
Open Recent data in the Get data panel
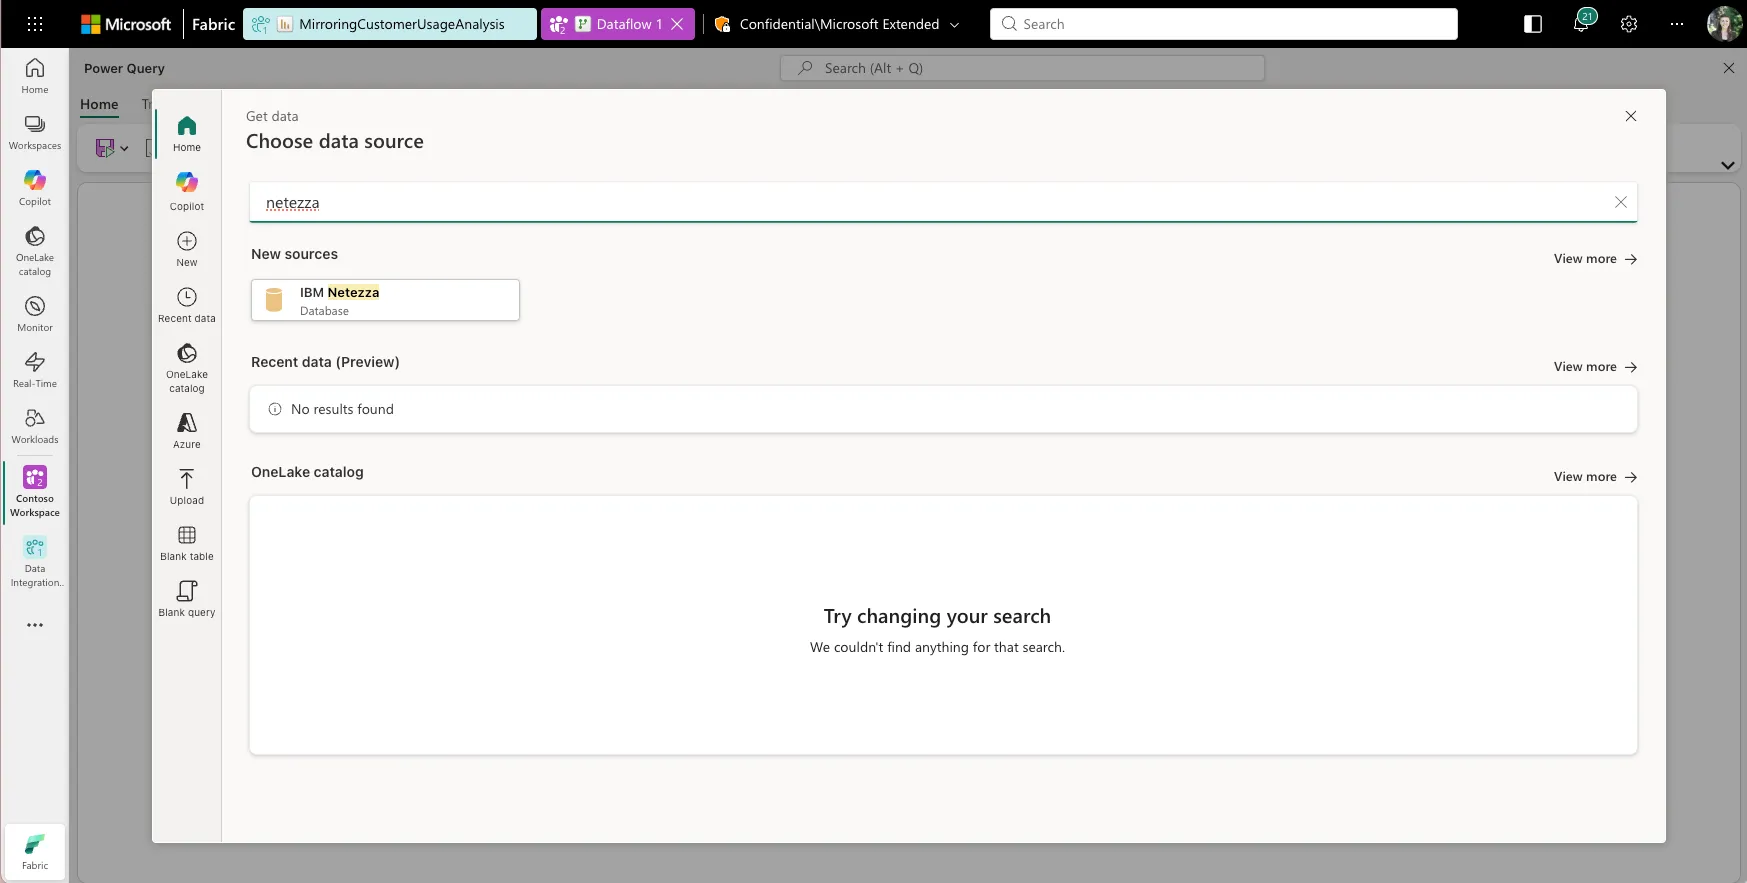(187, 305)
